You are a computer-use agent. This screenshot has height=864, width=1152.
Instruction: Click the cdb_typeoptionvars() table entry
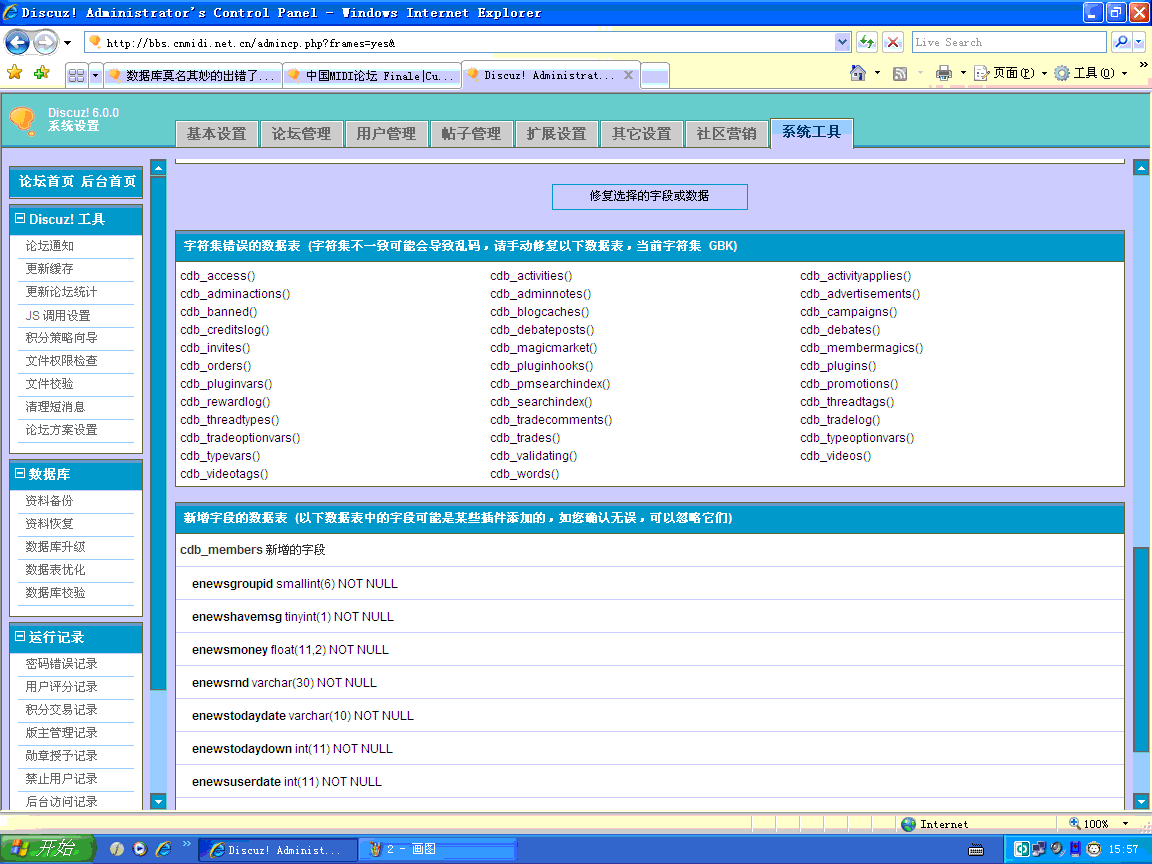point(857,438)
